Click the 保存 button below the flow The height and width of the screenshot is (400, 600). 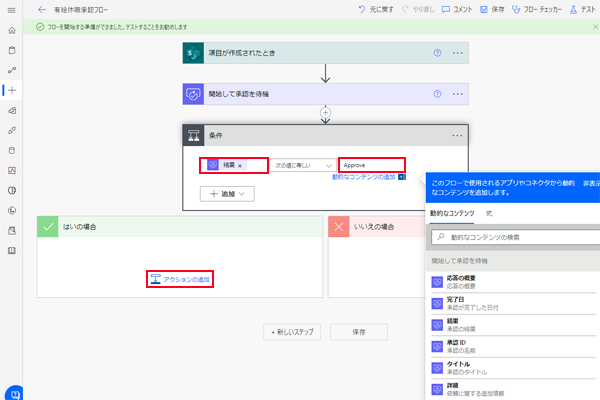point(359,332)
